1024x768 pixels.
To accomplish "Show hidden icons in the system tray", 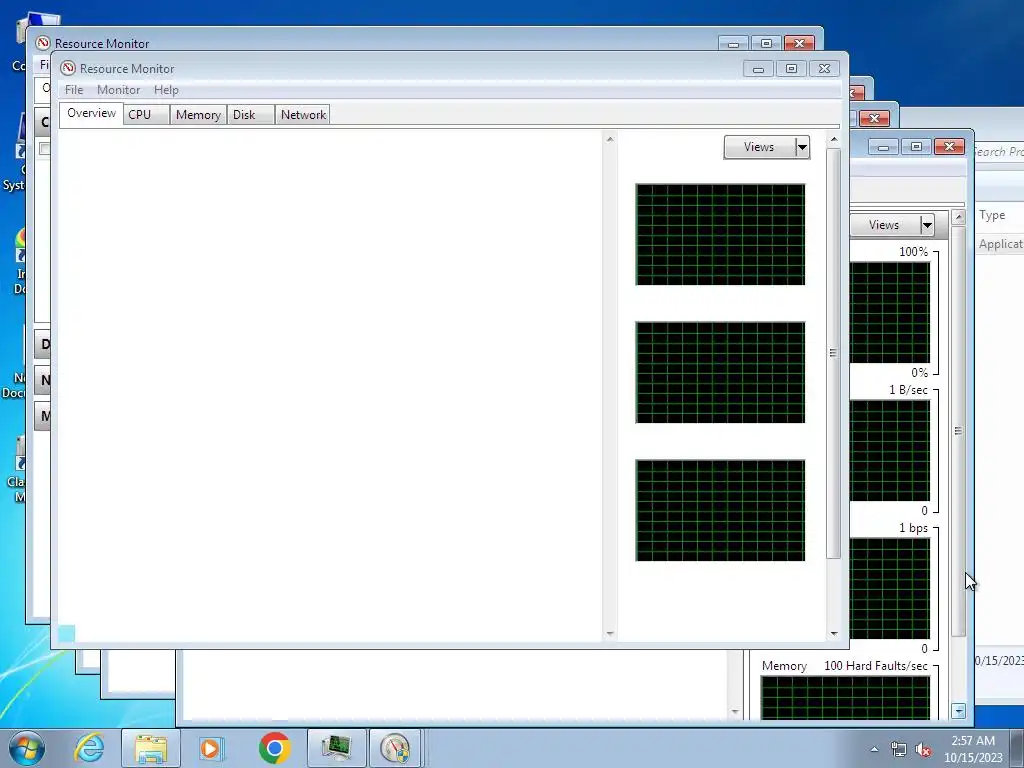I will [x=874, y=750].
